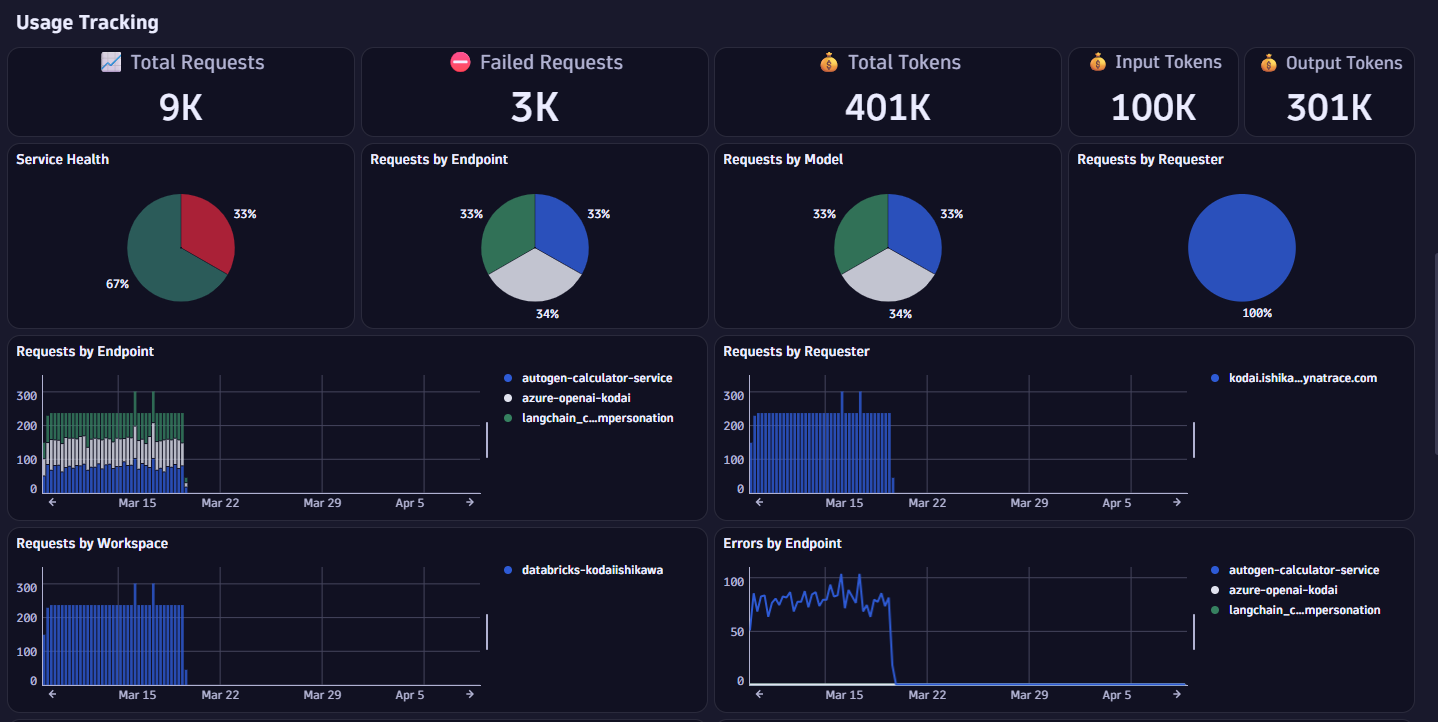Click left arrow in Requests by Requester bar chart

tap(759, 502)
